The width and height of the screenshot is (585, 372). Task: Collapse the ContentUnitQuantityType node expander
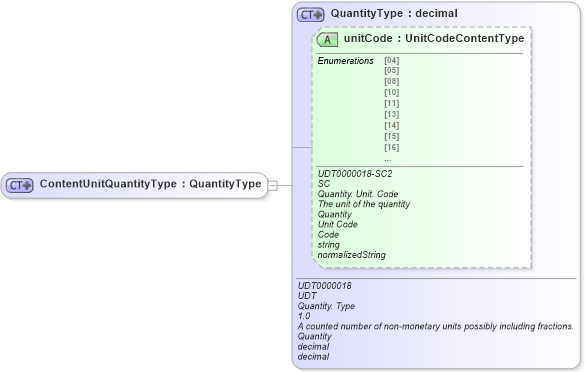(273, 185)
